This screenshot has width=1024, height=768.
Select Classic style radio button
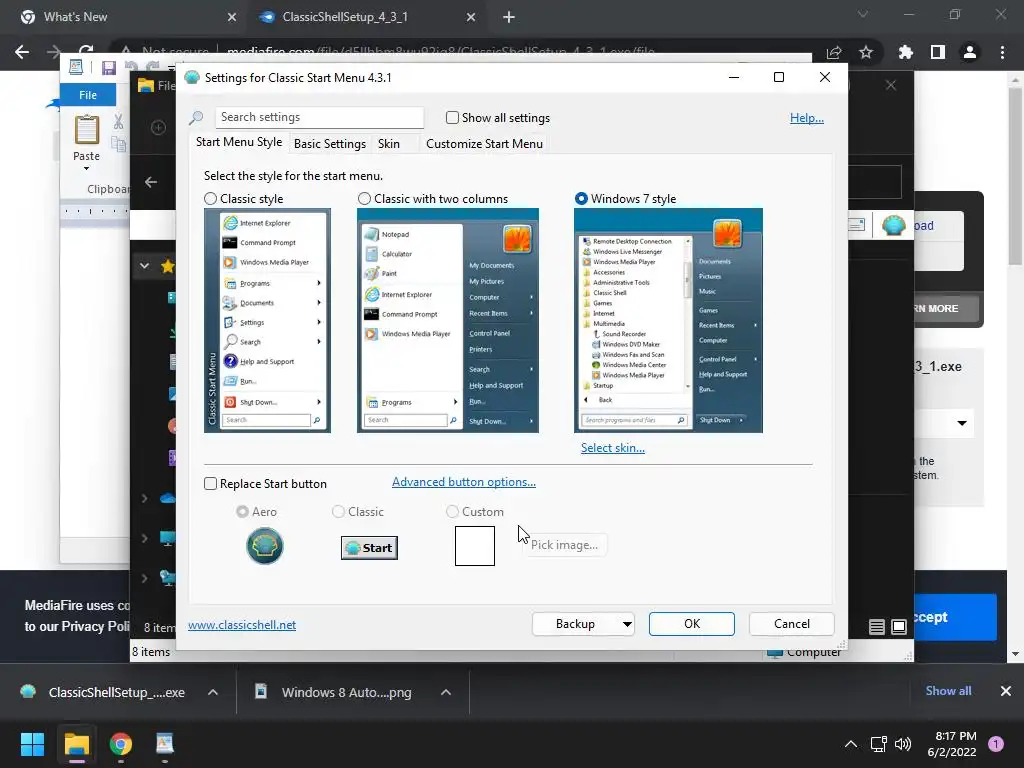pos(210,199)
